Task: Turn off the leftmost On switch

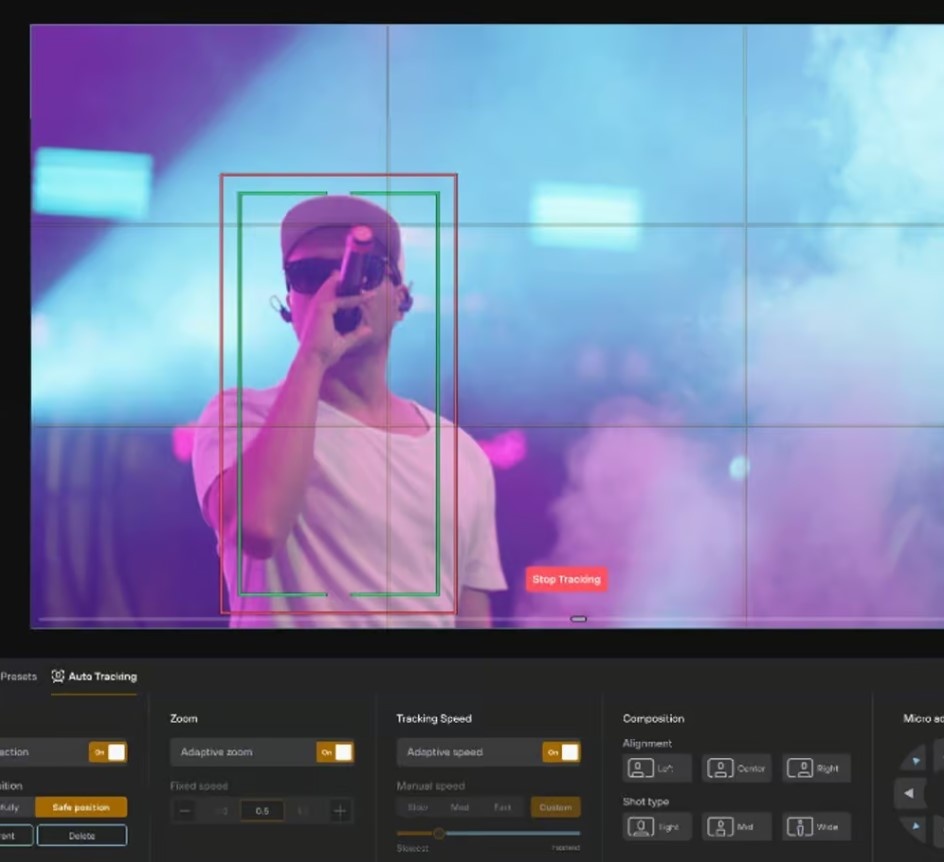Action: pos(108,752)
